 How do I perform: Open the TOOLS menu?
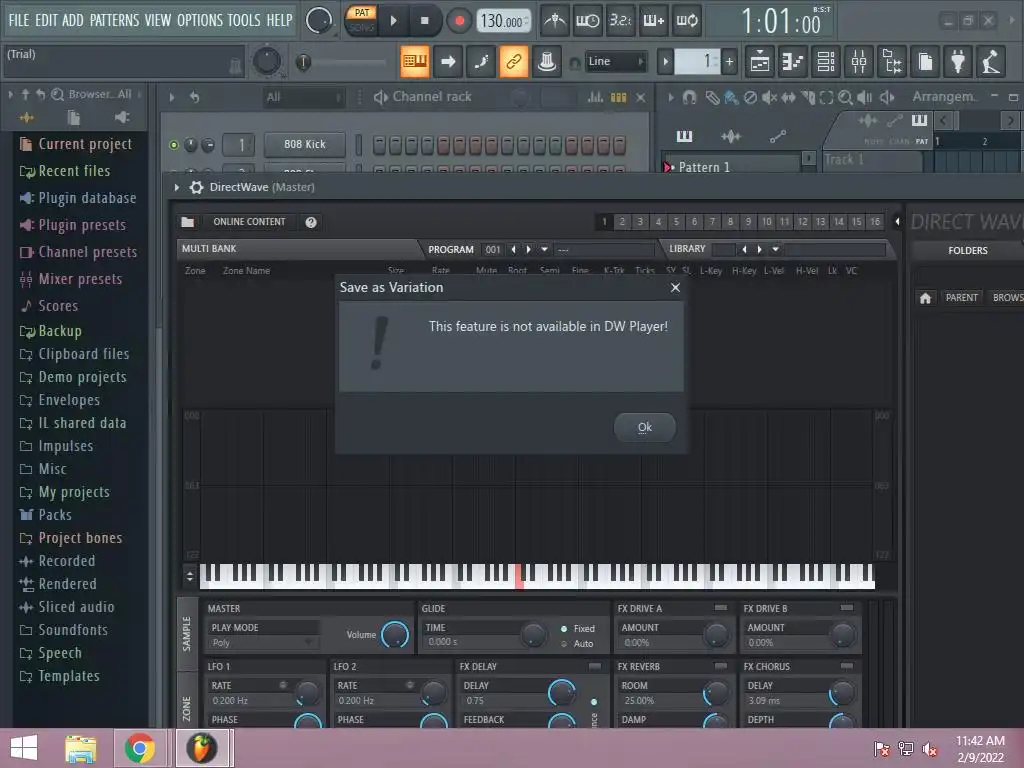point(244,20)
